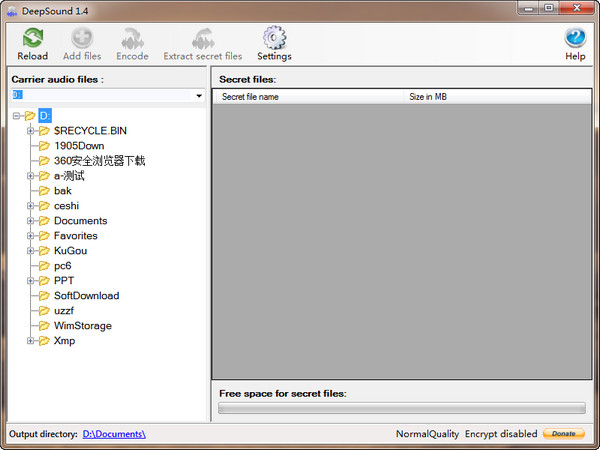Click the Encode waveform icon

pyautogui.click(x=132, y=38)
